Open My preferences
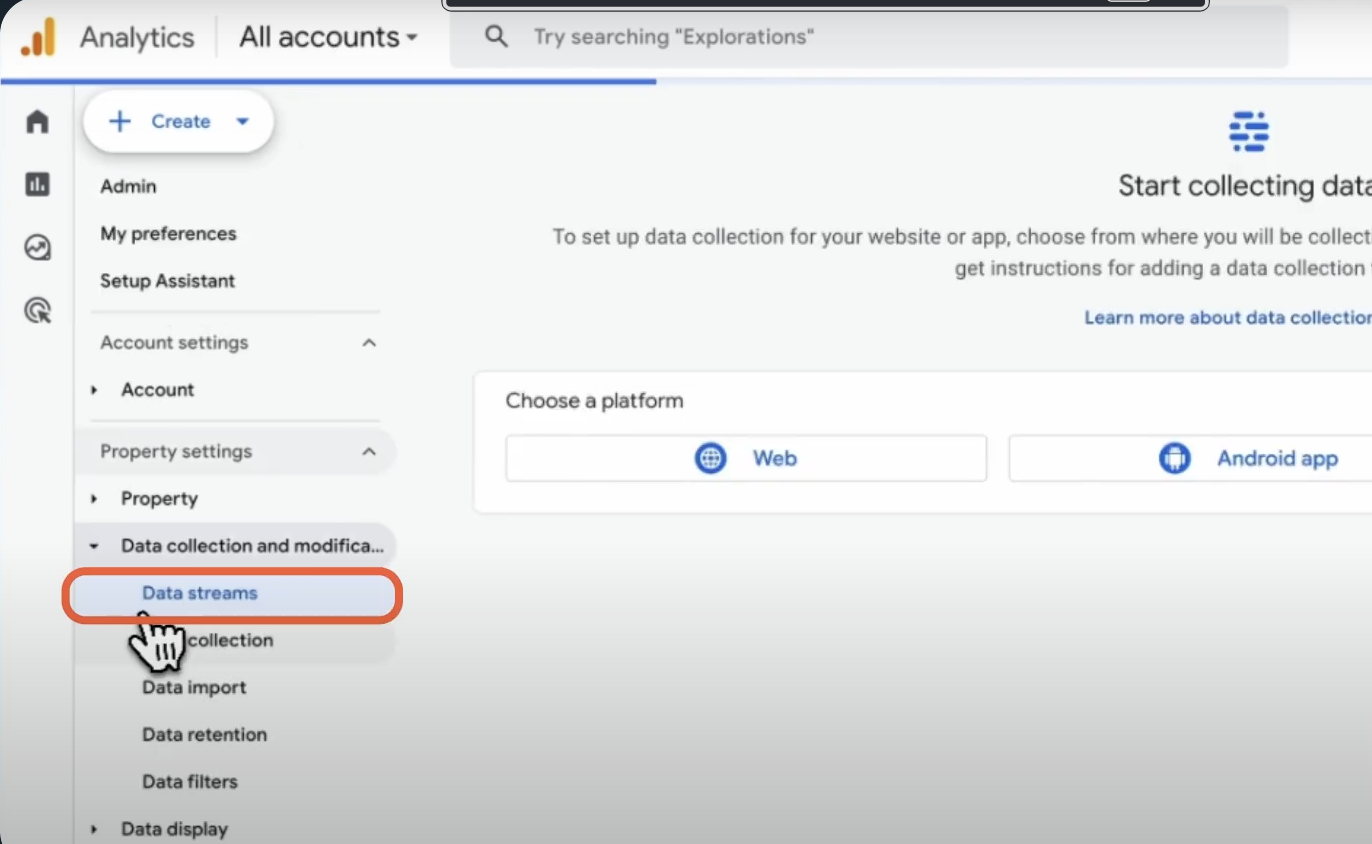This screenshot has width=1372, height=844. click(168, 233)
